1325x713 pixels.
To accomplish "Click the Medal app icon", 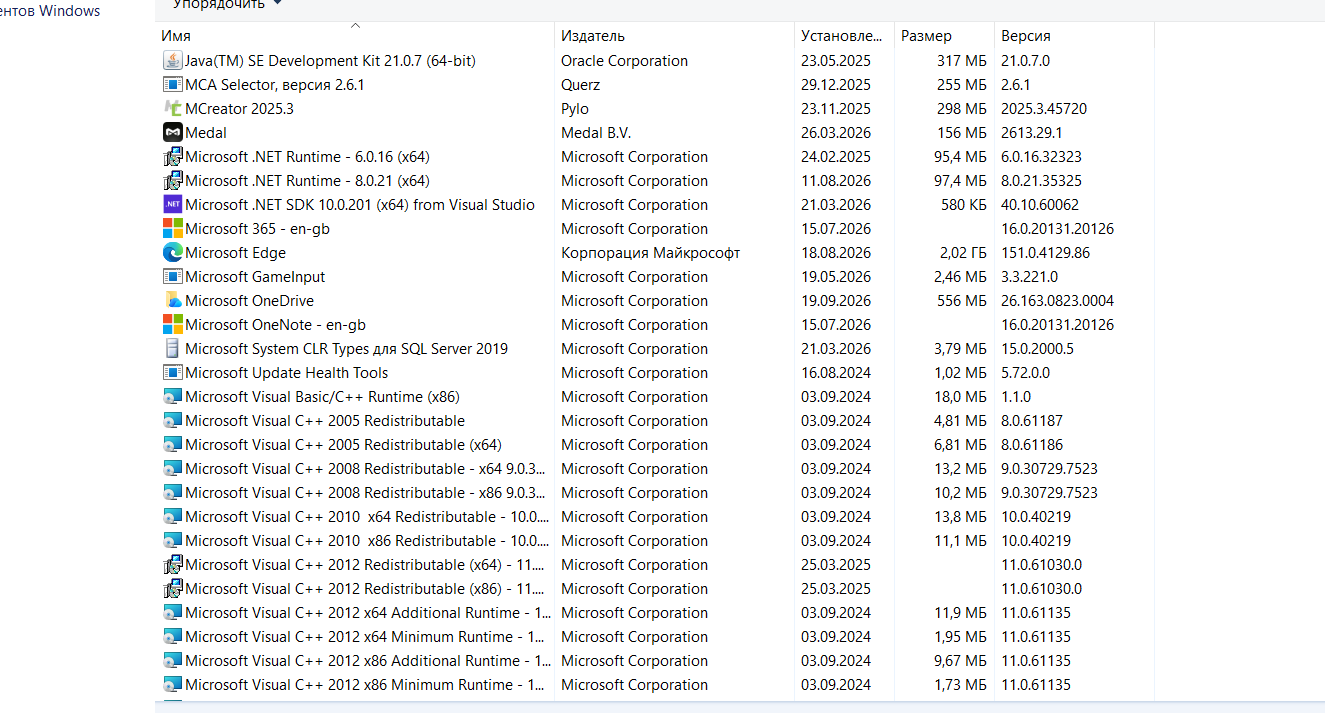I will 172,133.
